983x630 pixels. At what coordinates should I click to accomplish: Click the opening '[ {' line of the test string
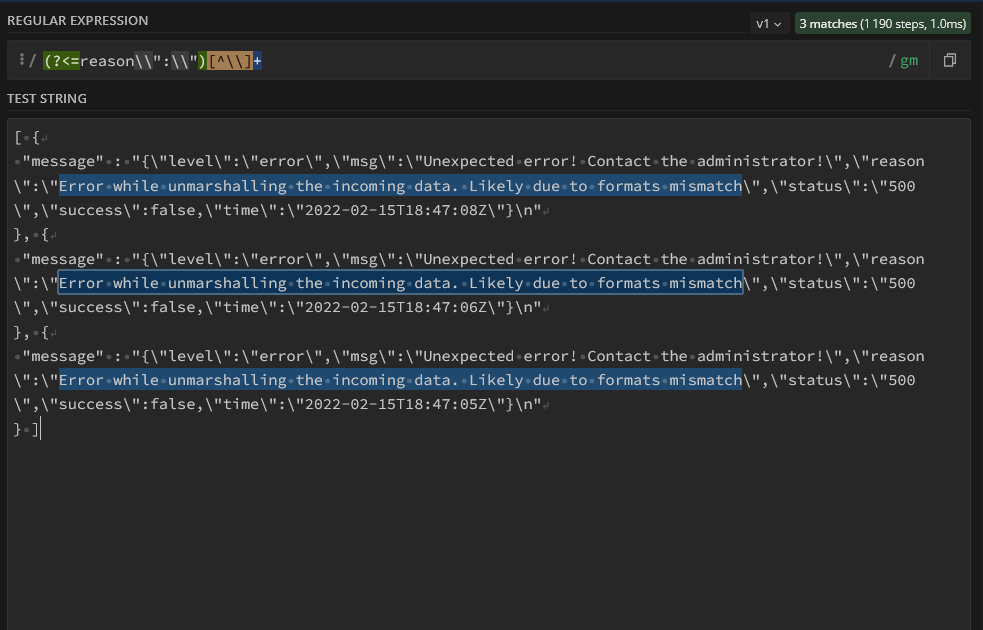(28, 137)
